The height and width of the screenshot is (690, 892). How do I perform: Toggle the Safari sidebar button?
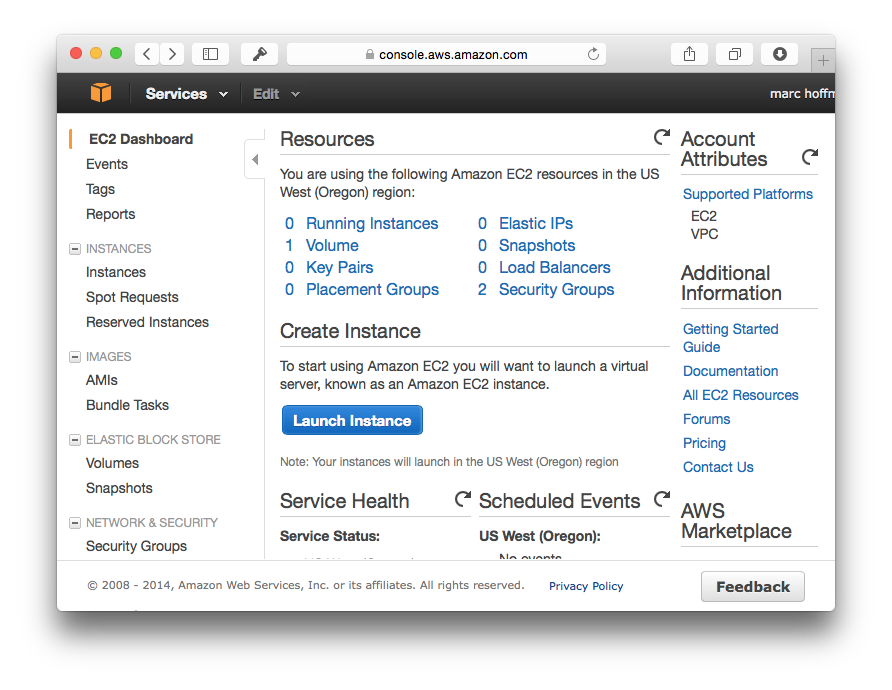[210, 54]
